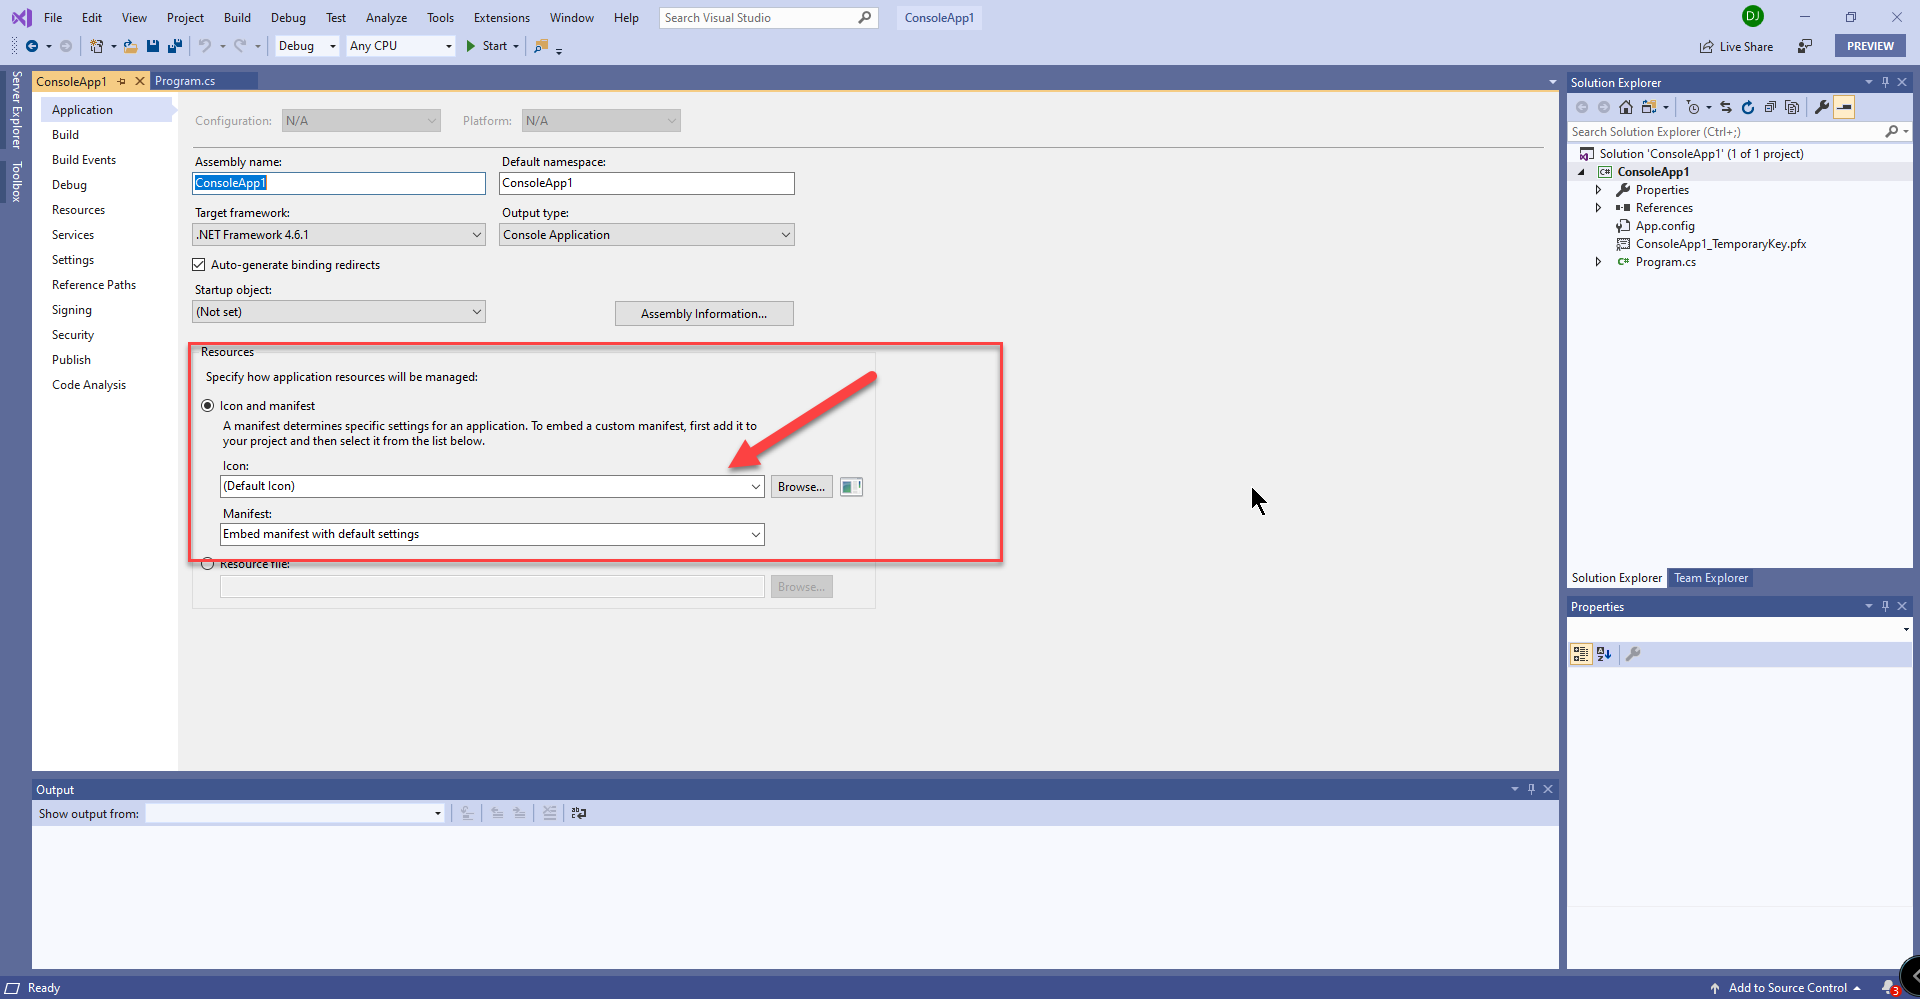Uncheck Auto-generate binding redirects
Image resolution: width=1920 pixels, height=999 pixels.
pyautogui.click(x=199, y=265)
